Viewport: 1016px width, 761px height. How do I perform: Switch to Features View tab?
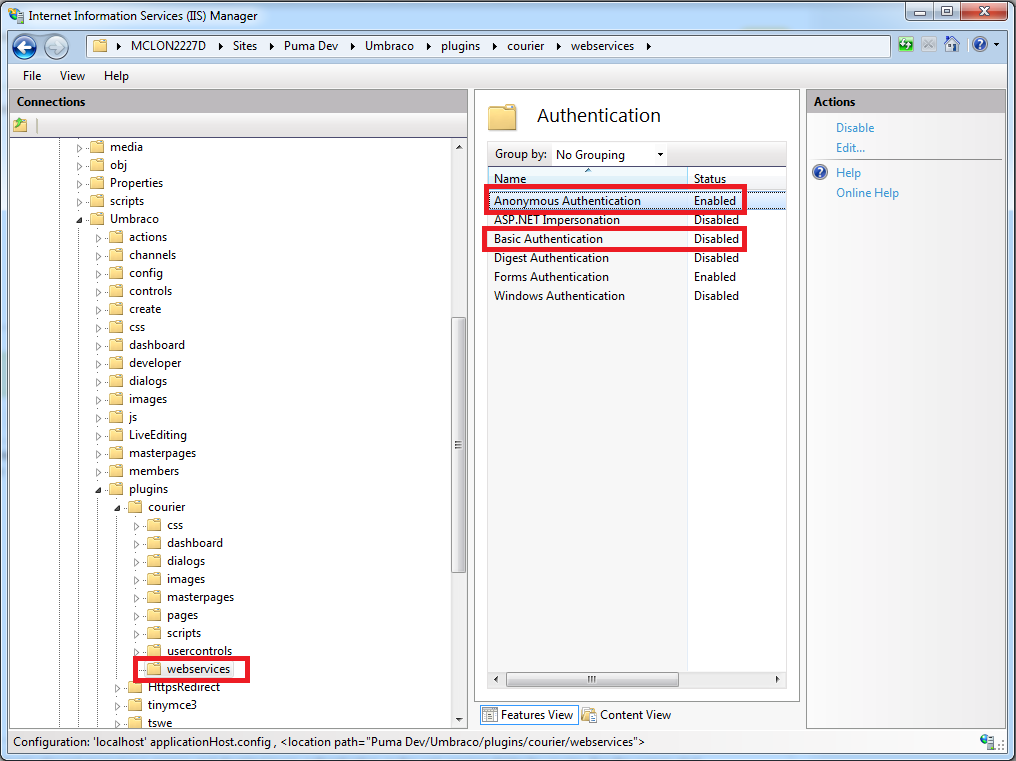tap(529, 715)
